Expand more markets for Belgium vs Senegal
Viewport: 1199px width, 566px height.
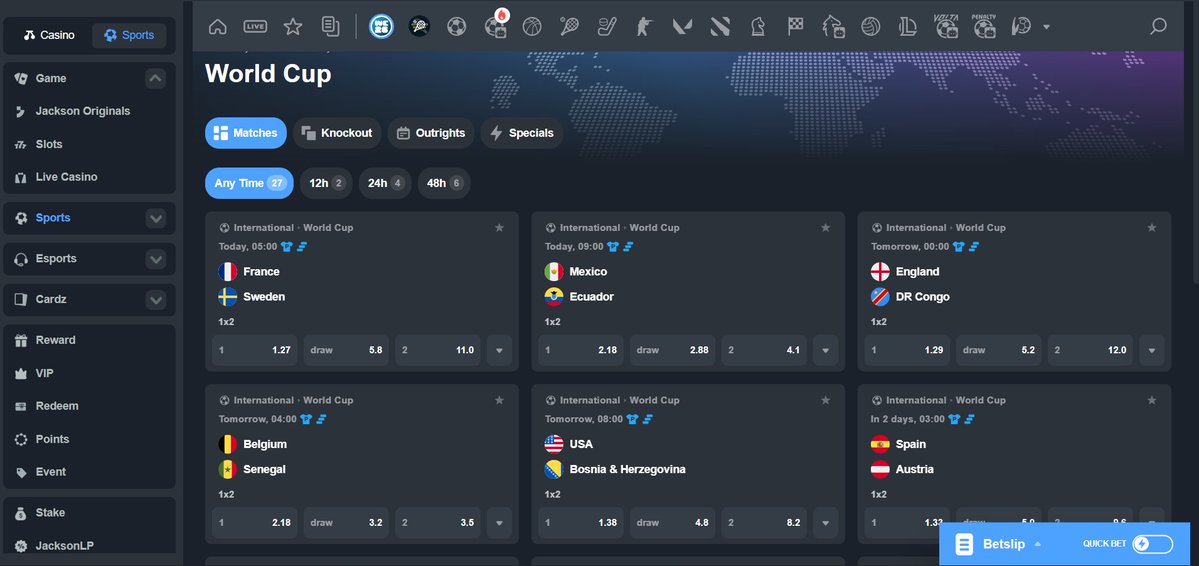[x=499, y=522]
